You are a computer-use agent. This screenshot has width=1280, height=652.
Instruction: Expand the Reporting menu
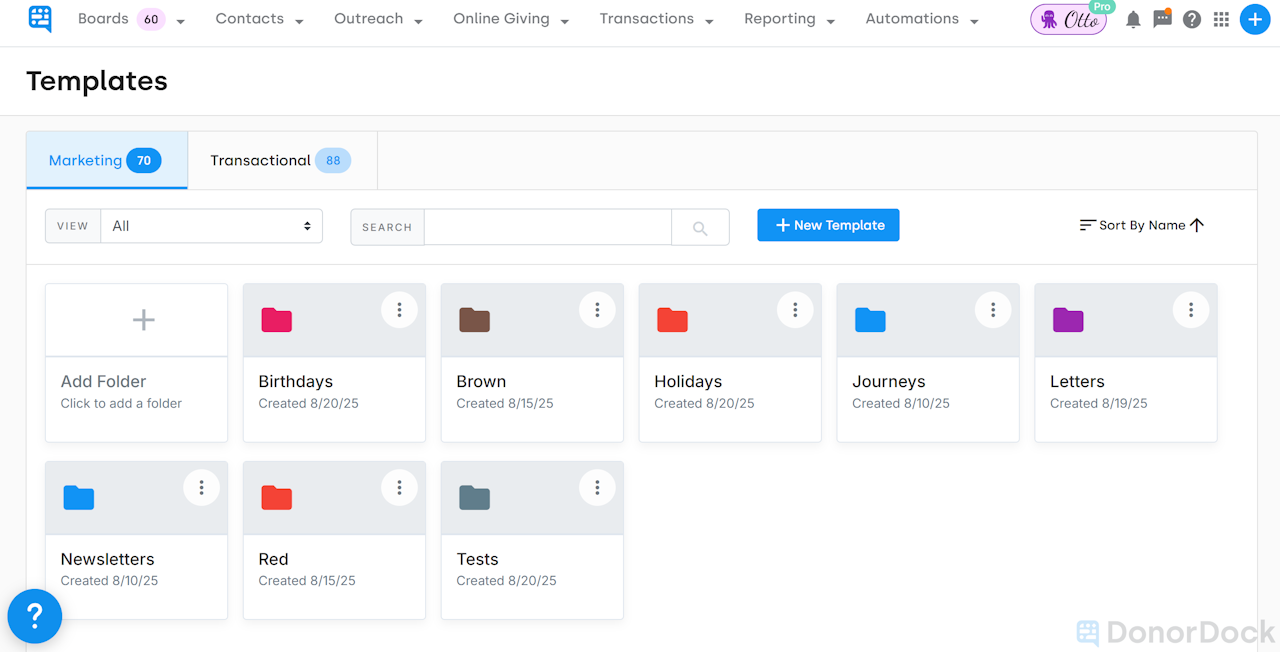tap(789, 19)
